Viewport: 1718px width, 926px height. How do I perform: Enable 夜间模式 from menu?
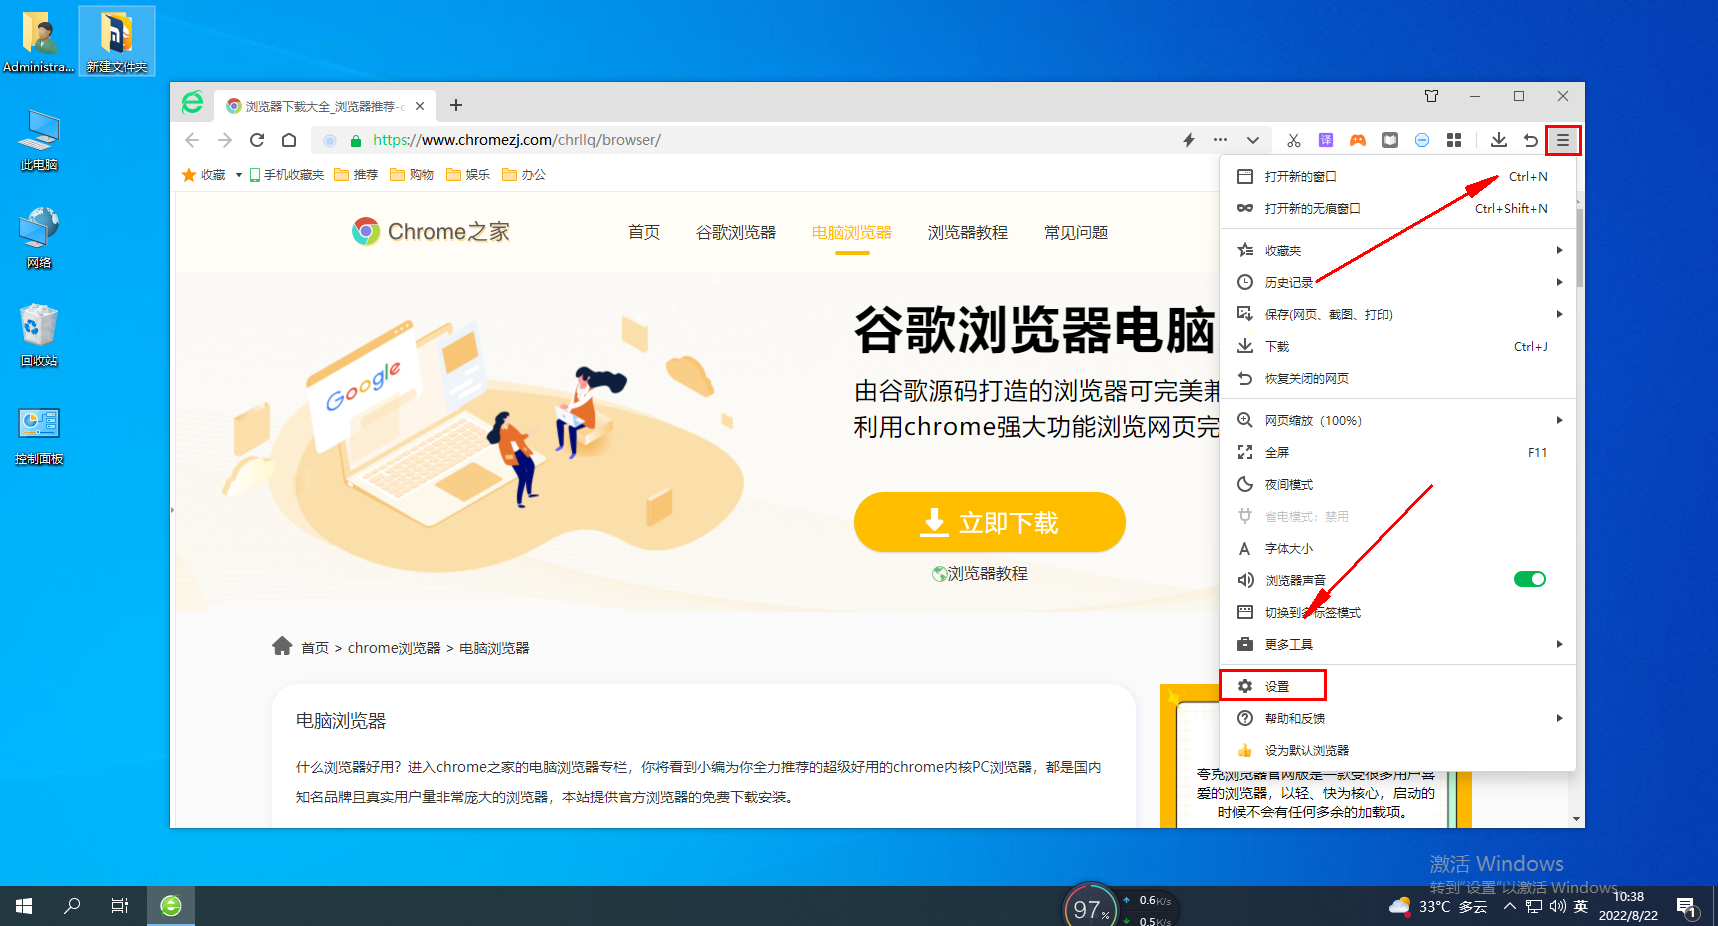click(x=1398, y=484)
